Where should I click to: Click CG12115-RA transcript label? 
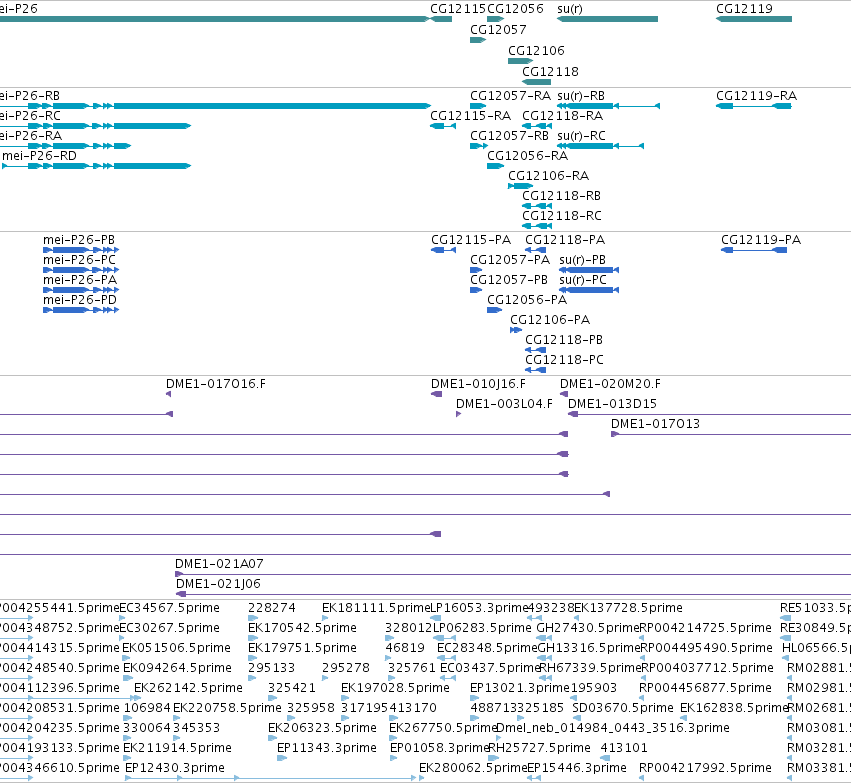point(471,116)
